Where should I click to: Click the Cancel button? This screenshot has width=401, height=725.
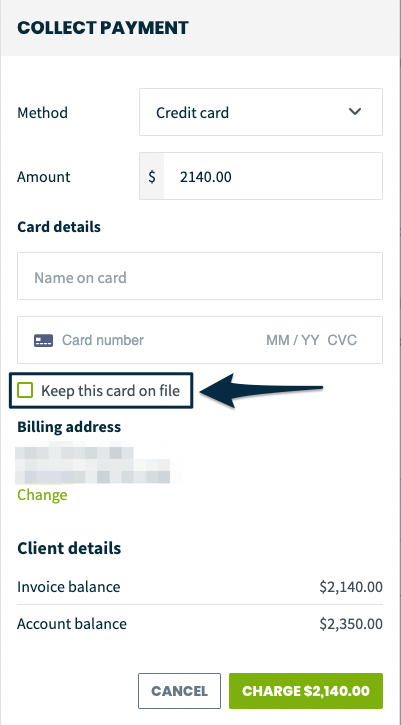[179, 691]
